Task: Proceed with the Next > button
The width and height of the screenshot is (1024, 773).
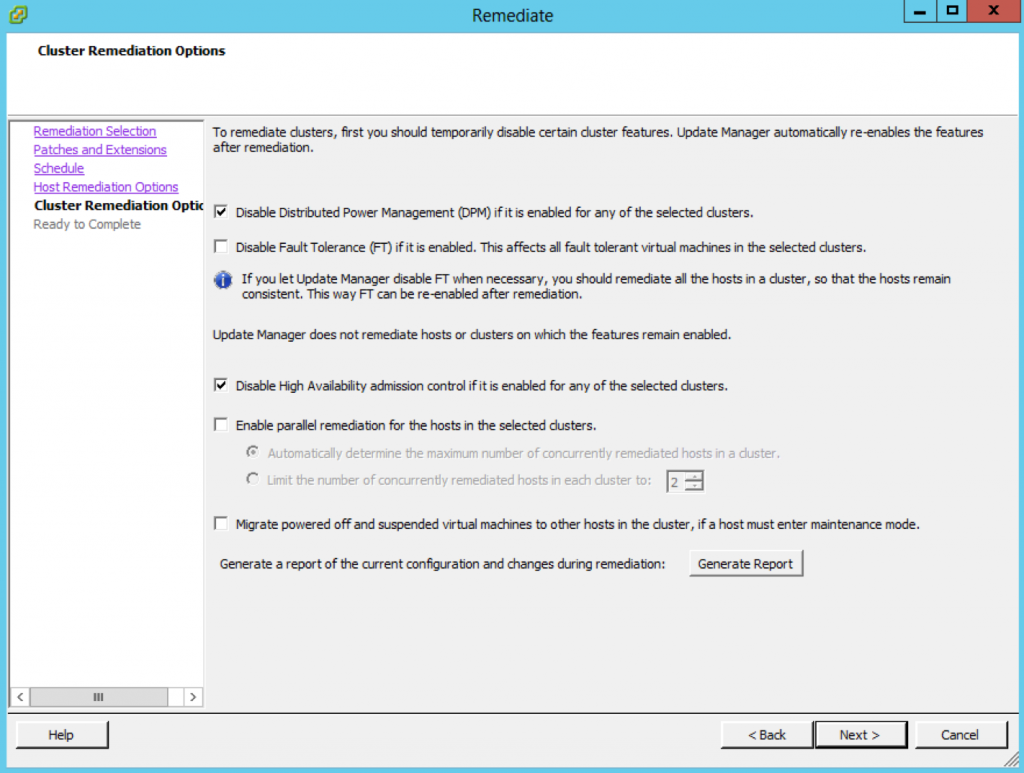Action: (860, 734)
